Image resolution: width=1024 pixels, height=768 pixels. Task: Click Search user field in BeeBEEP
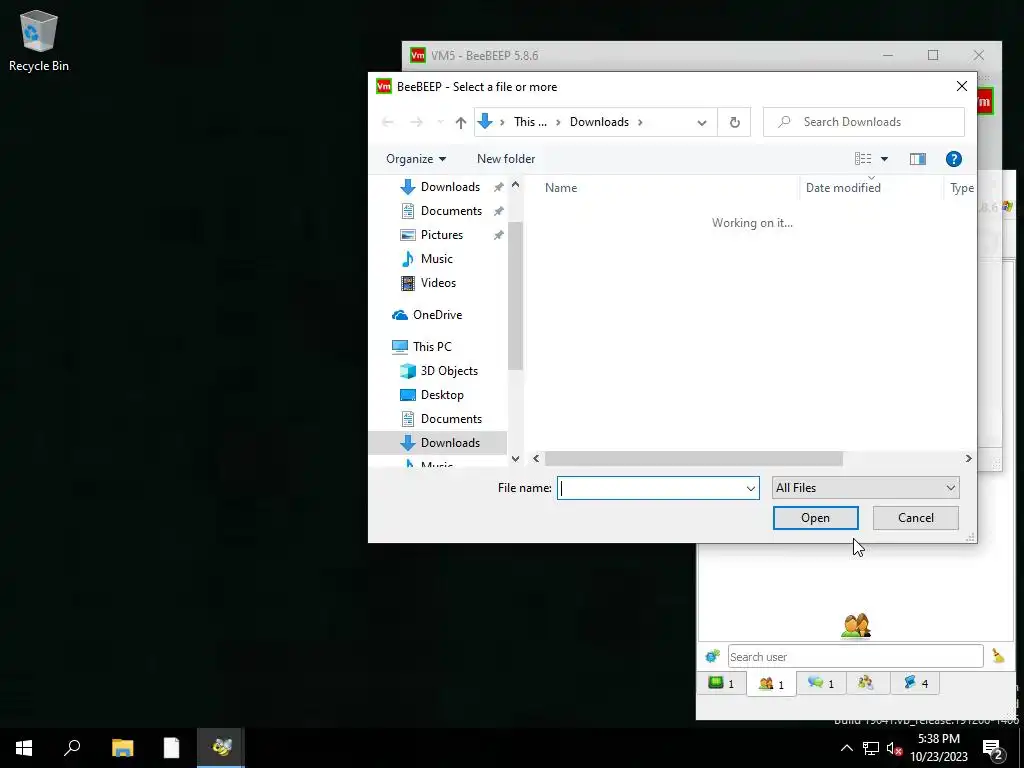click(x=855, y=656)
